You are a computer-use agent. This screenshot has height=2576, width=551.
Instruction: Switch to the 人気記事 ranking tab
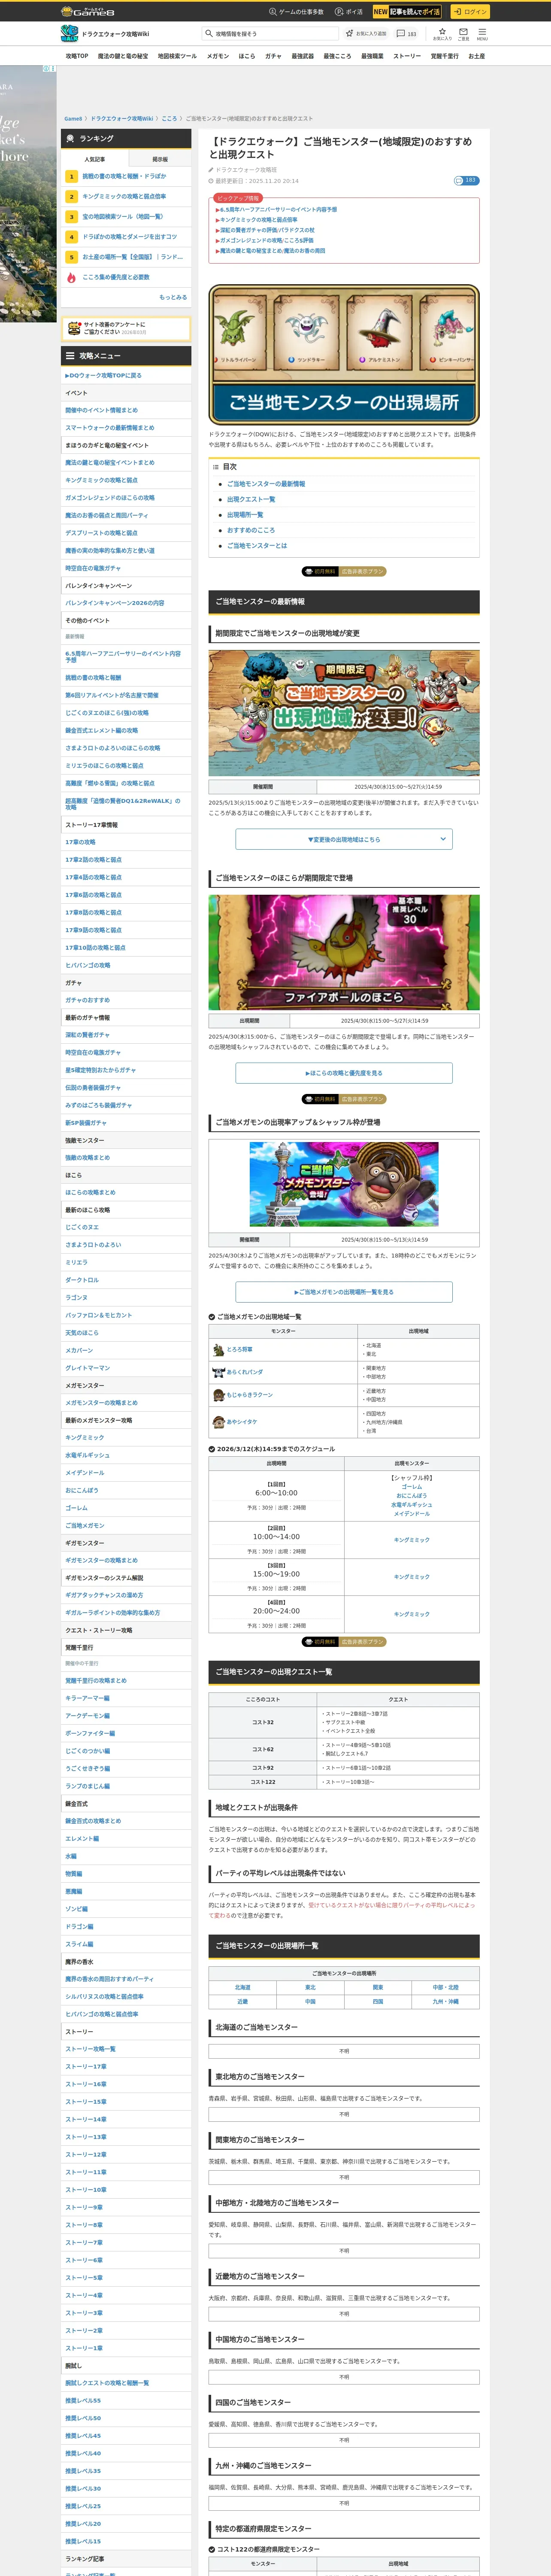[95, 159]
